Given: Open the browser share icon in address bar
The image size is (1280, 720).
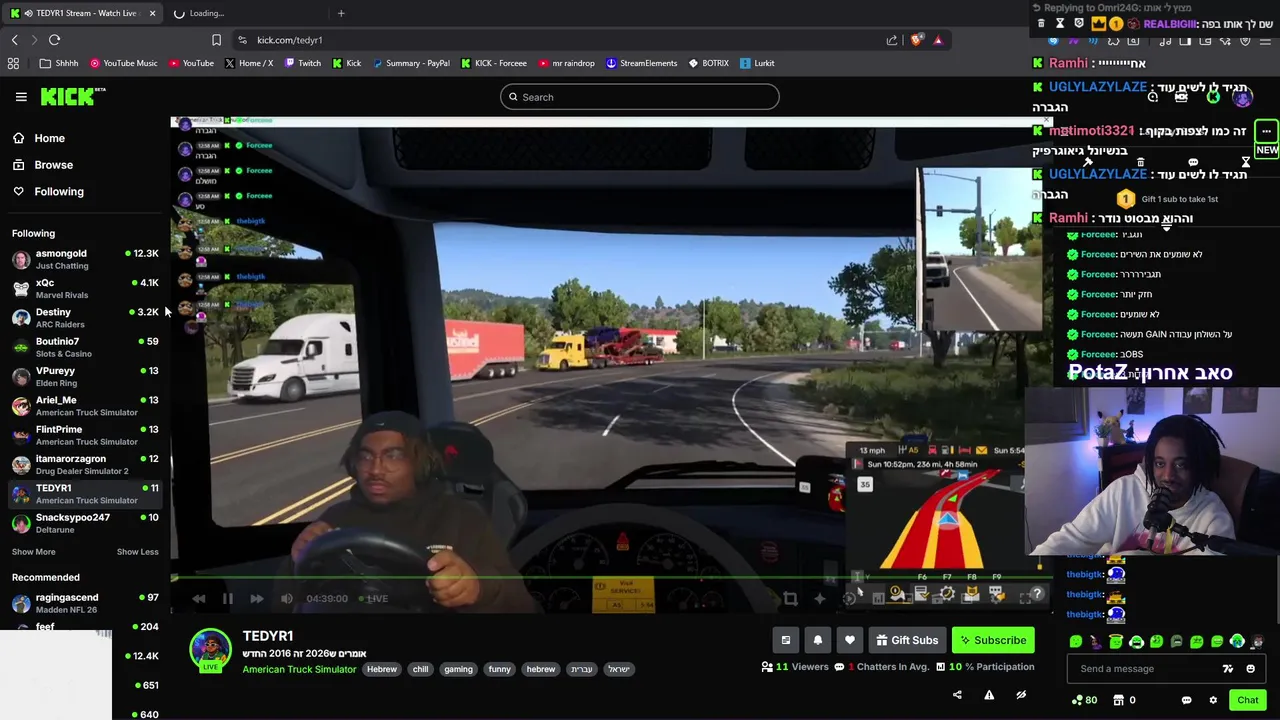Looking at the screenshot, I should click(x=892, y=40).
